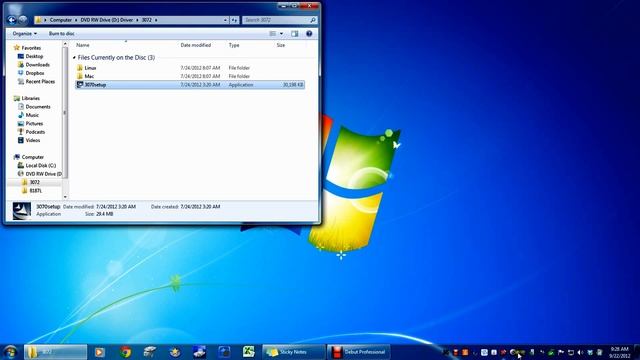Open the Organize menu
Screen dimensions: 640x360
pos(24,33)
